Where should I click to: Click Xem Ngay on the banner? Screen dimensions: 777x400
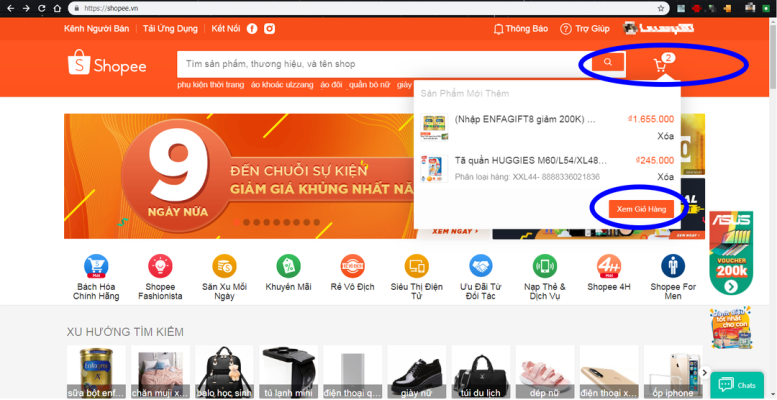[455, 231]
